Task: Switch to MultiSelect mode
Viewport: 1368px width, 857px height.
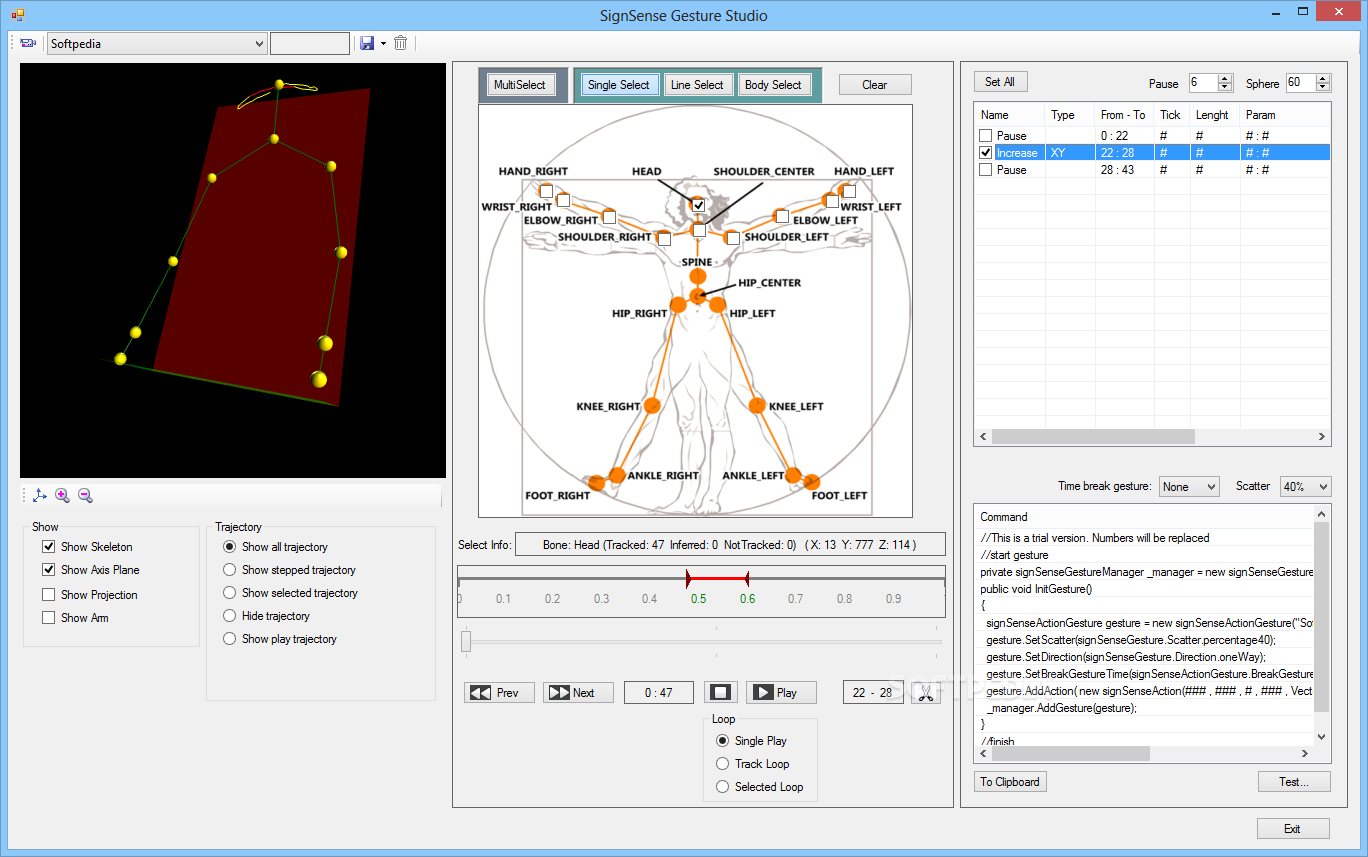Action: [x=520, y=85]
